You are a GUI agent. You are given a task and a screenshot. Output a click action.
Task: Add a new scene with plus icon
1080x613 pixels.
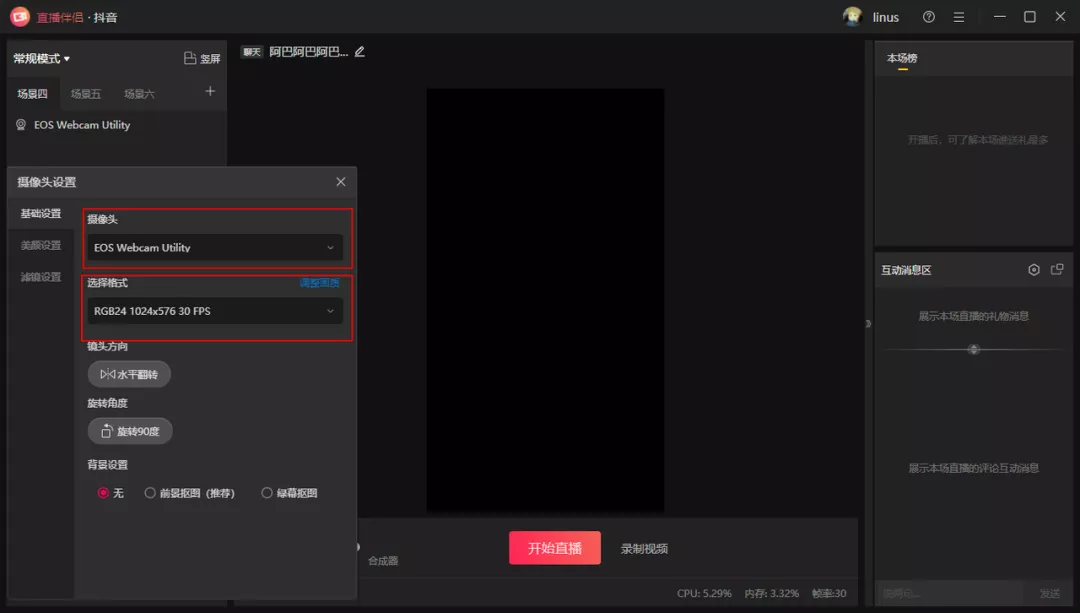(x=210, y=91)
